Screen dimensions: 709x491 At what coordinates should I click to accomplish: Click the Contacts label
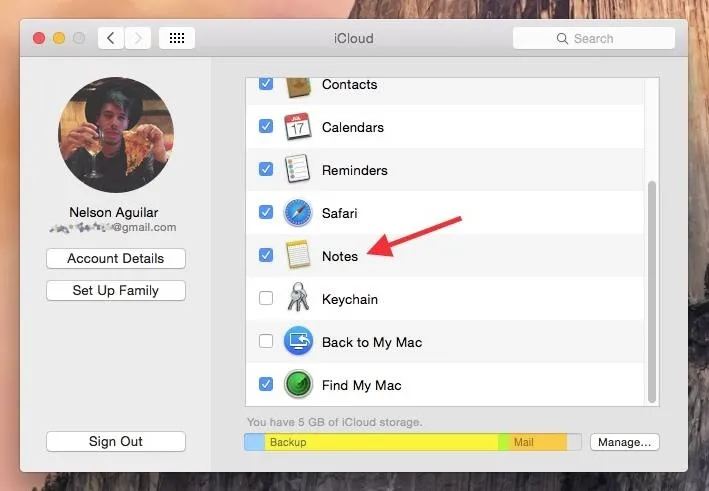pyautogui.click(x=350, y=85)
